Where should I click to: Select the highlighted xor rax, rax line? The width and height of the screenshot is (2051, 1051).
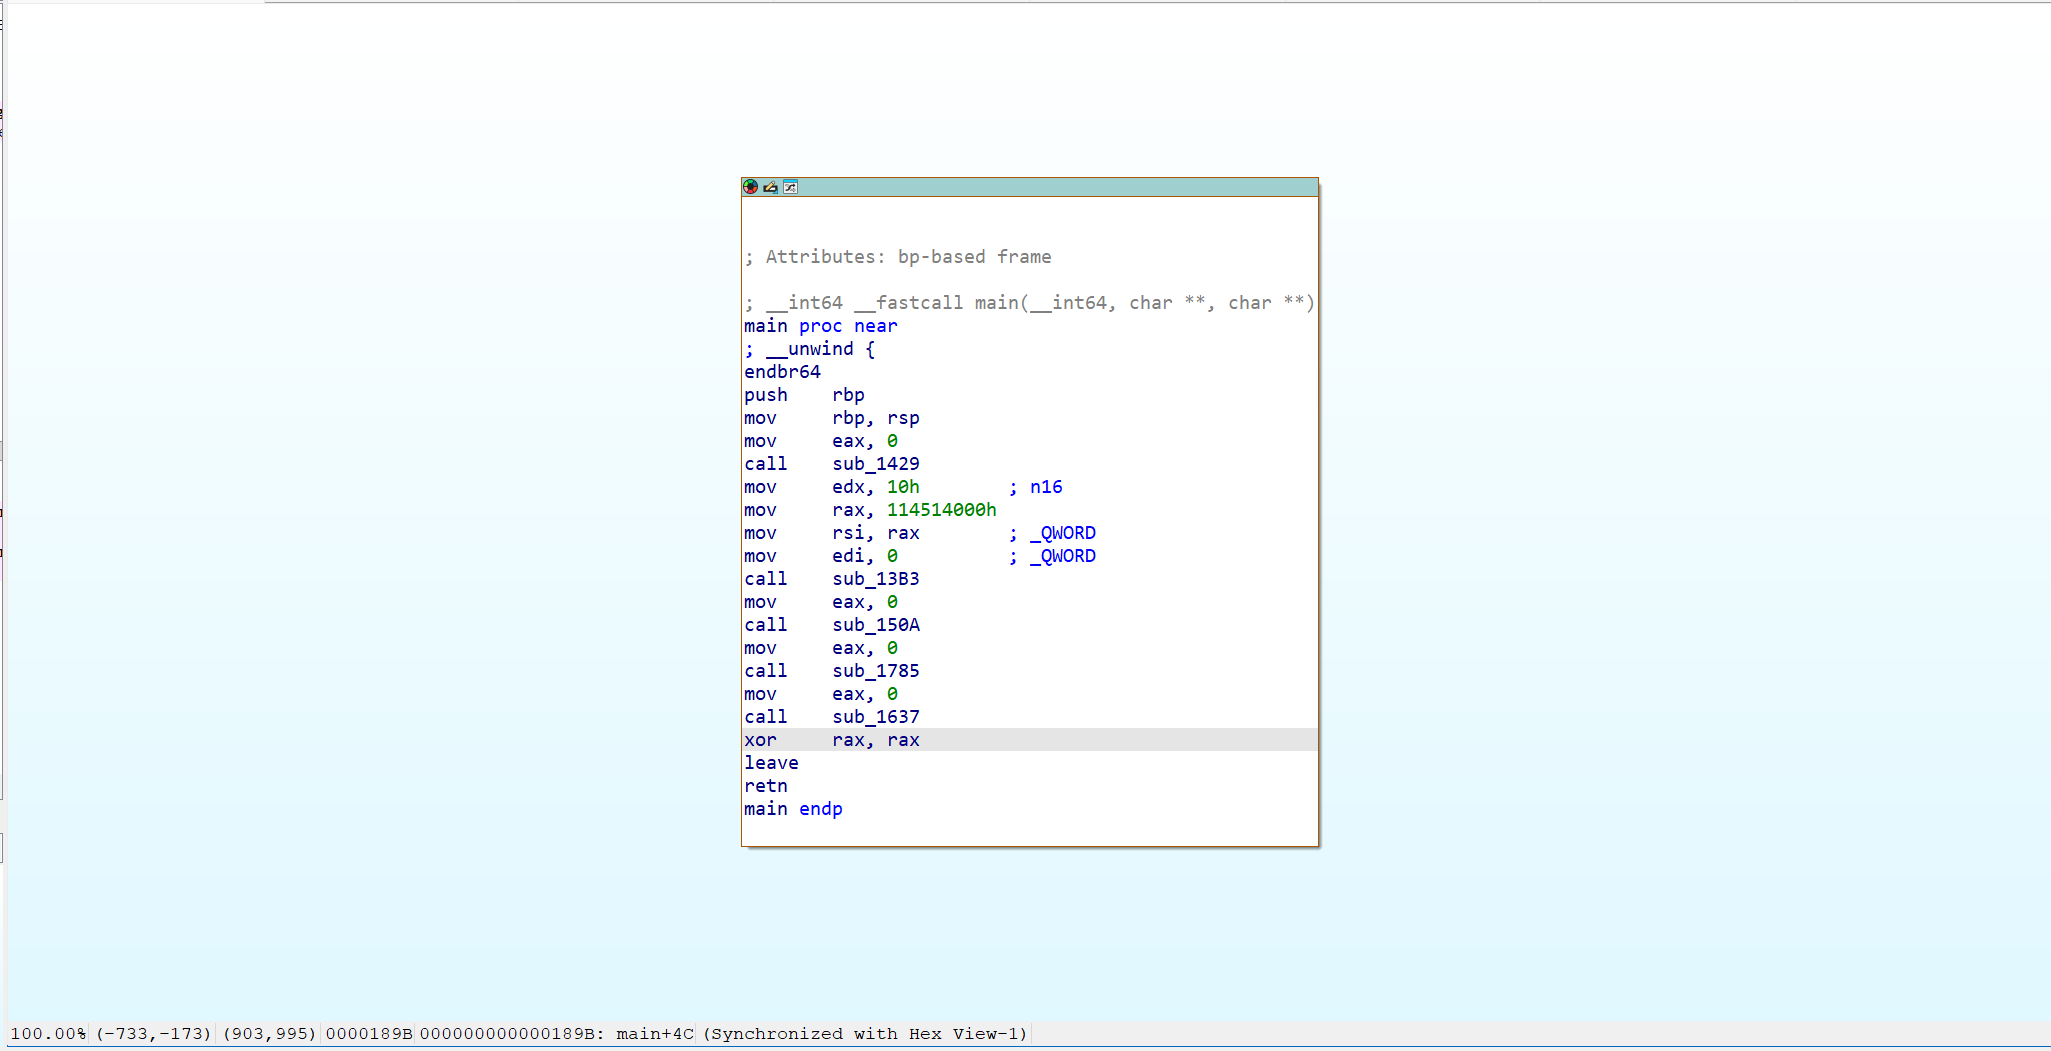click(832, 739)
